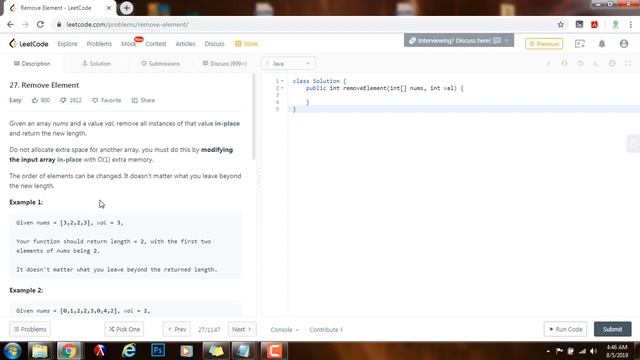Close the Remove Element tab
This screenshot has width=640, height=360.
pyautogui.click(x=109, y=8)
